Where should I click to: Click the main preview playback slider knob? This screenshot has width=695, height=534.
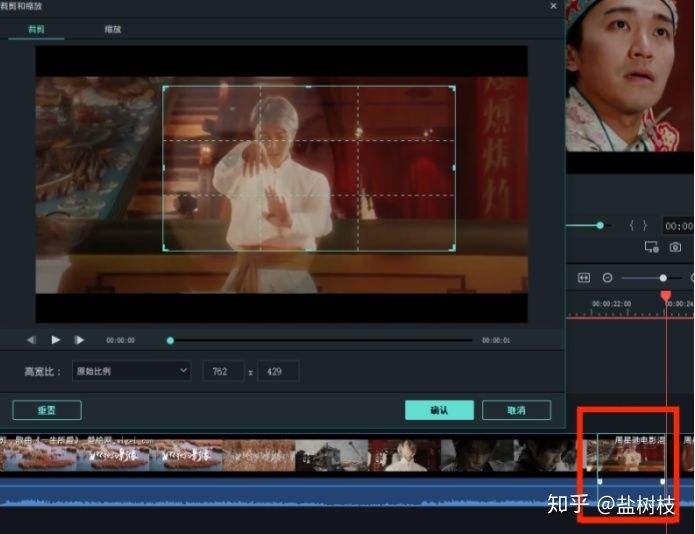click(x=600, y=225)
